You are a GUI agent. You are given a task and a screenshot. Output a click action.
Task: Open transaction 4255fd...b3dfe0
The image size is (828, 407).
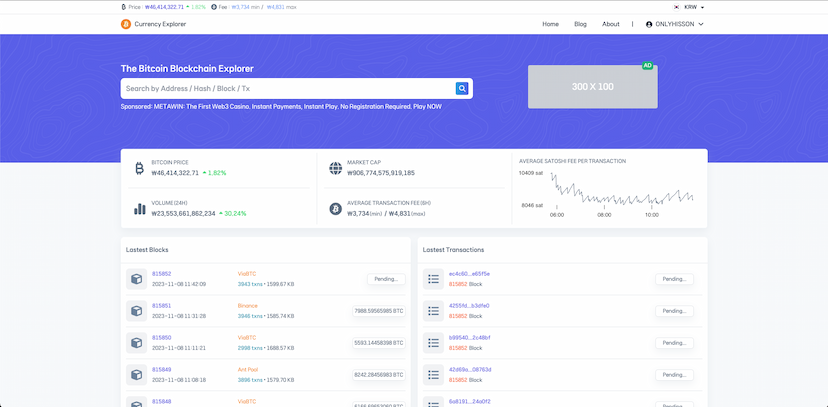pos(469,306)
